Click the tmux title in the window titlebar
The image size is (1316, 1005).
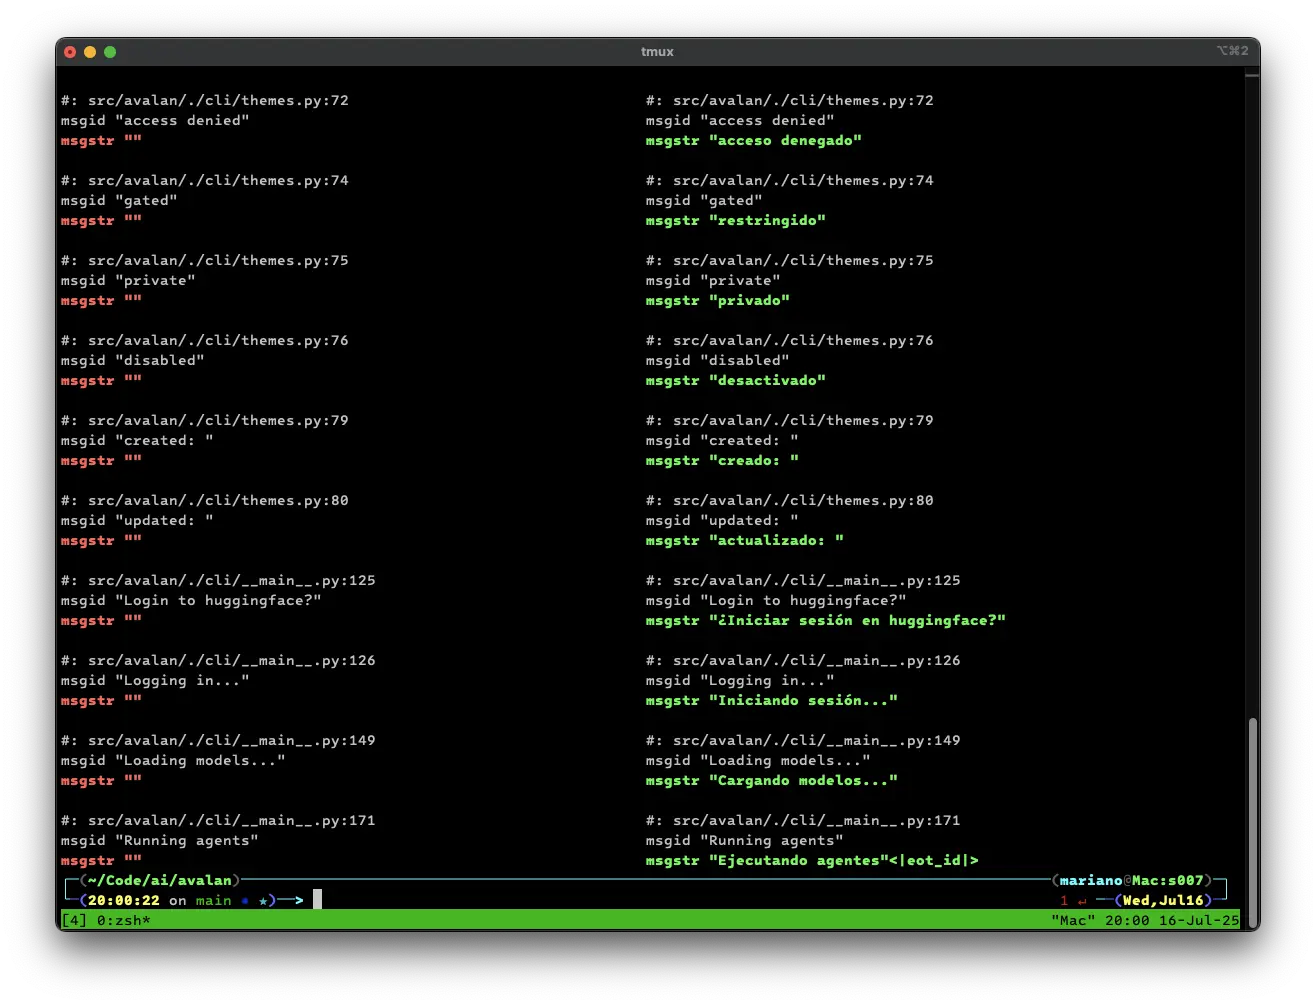pyautogui.click(x=657, y=51)
